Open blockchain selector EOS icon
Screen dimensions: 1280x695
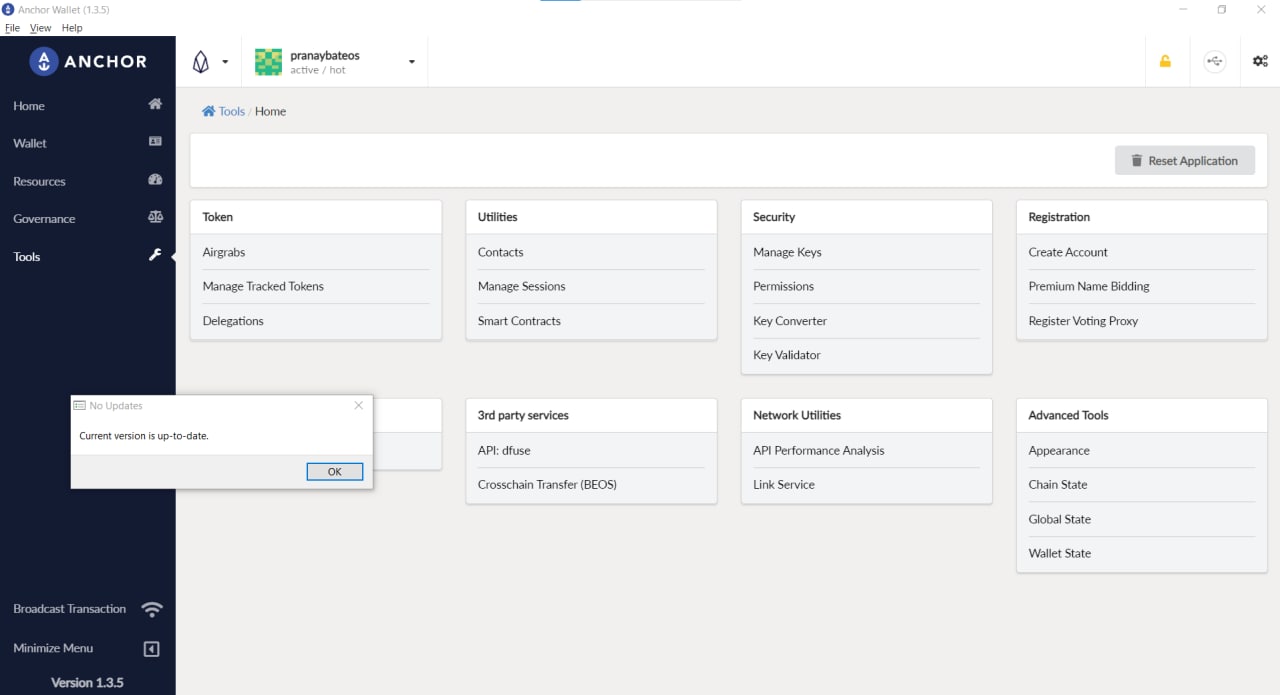tap(201, 62)
